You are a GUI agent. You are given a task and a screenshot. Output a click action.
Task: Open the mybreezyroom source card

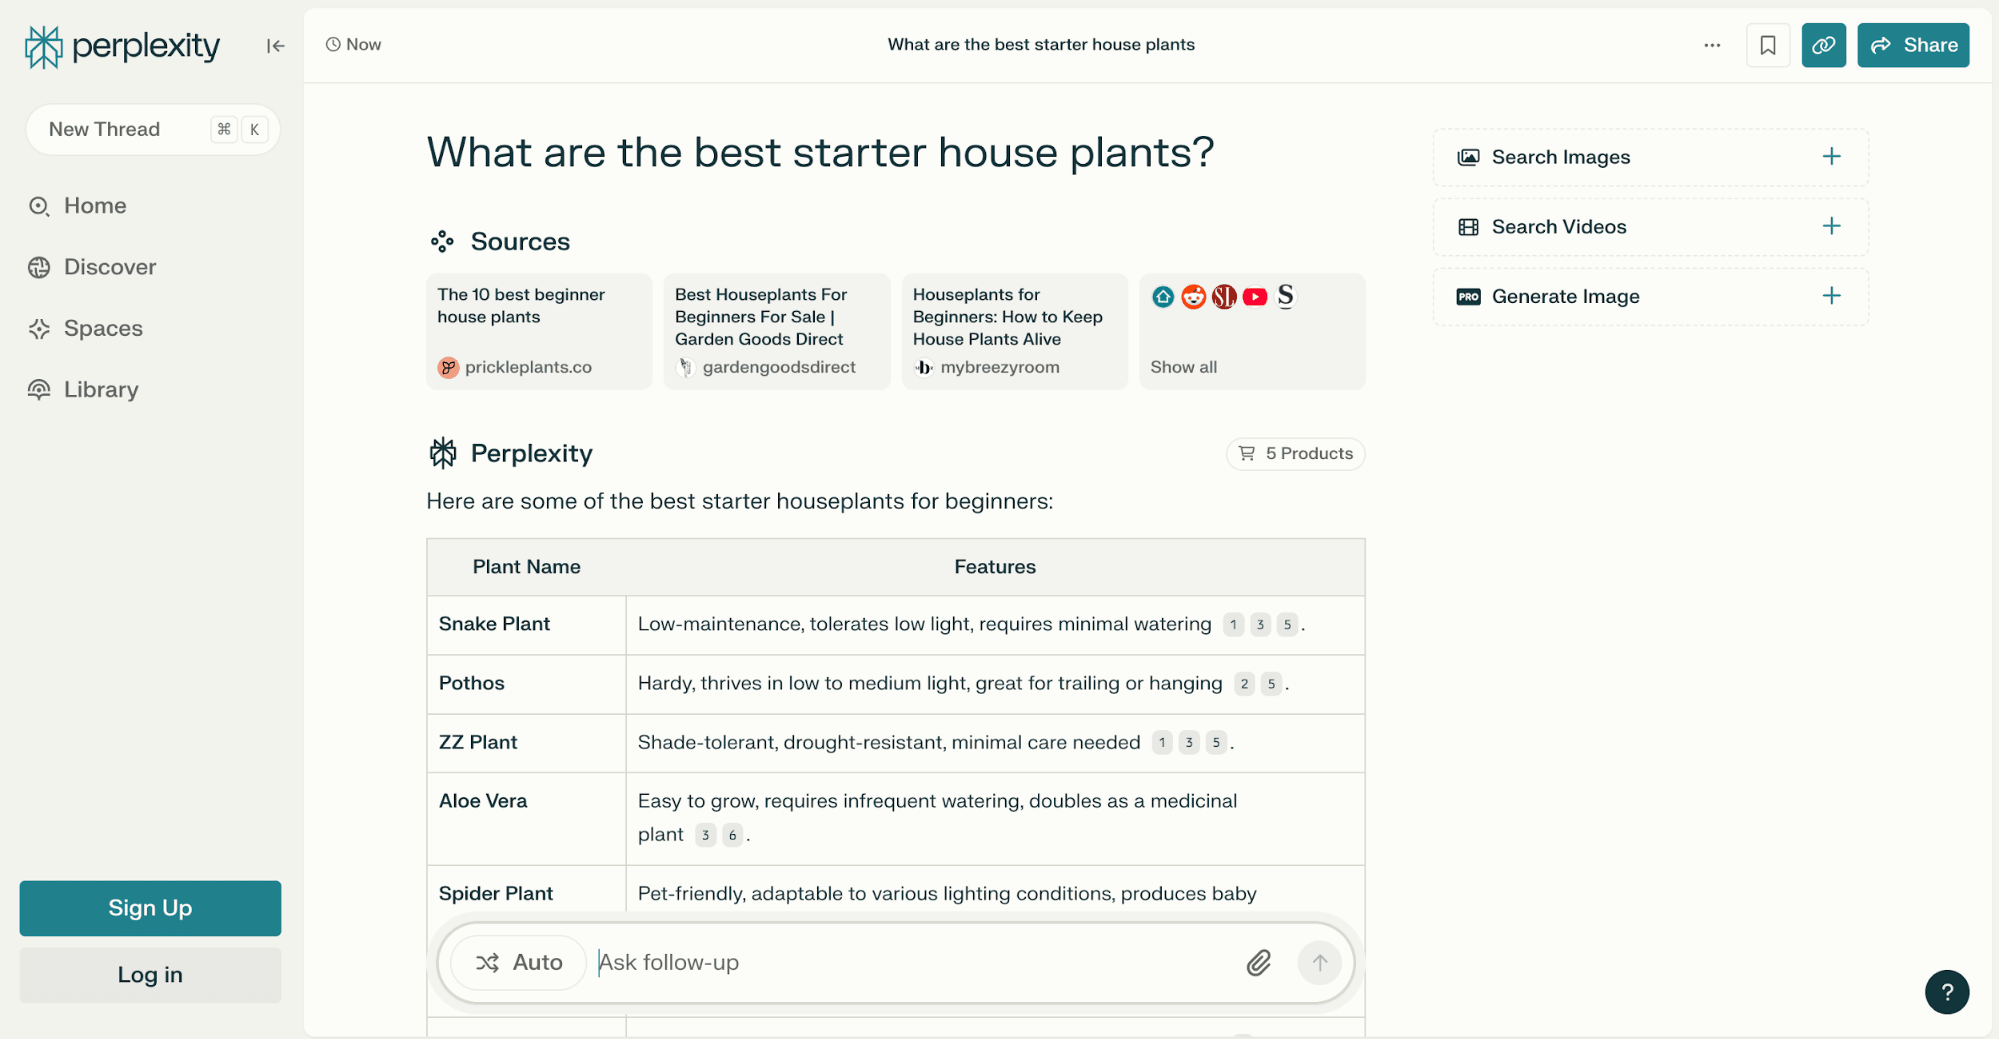click(x=1015, y=331)
